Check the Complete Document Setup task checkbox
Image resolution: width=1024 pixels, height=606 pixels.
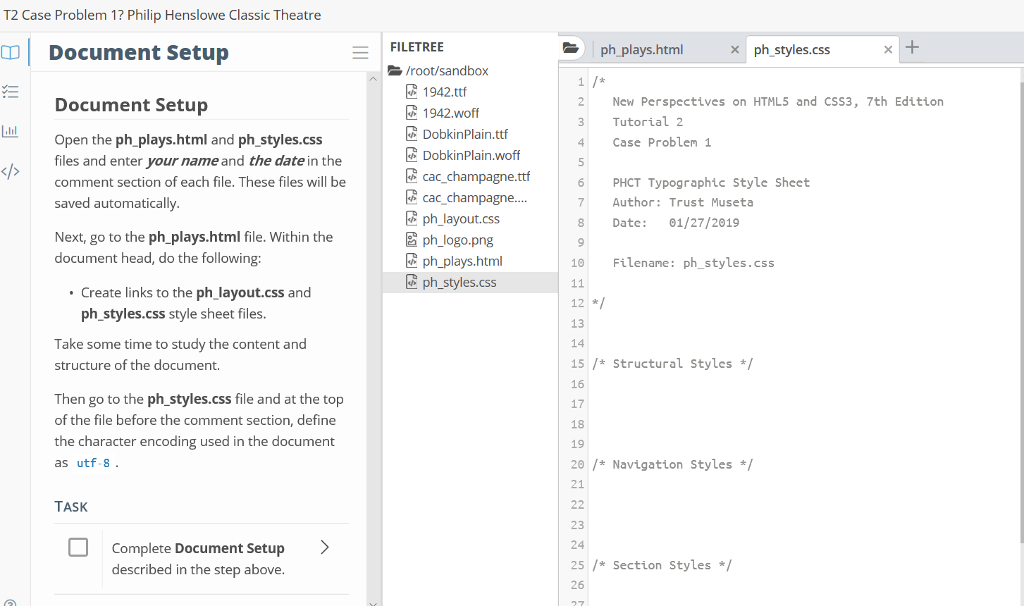pyautogui.click(x=78, y=548)
